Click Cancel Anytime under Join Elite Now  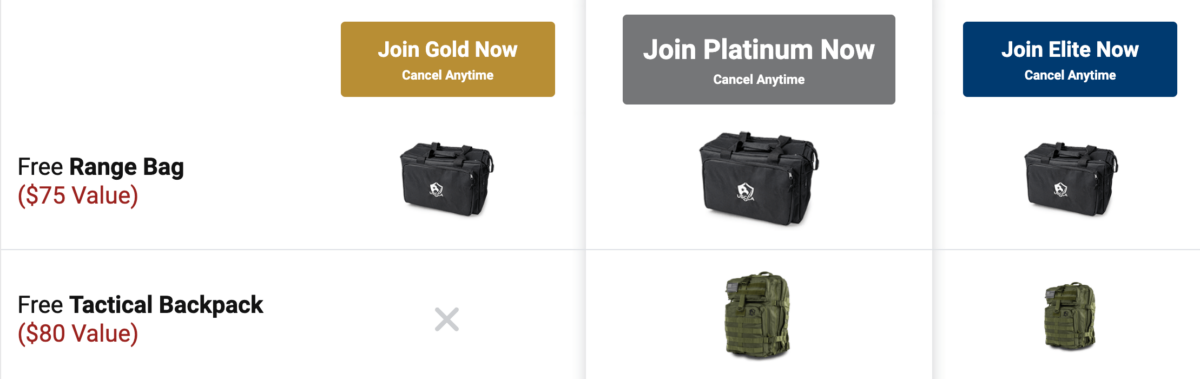pyautogui.click(x=1070, y=75)
